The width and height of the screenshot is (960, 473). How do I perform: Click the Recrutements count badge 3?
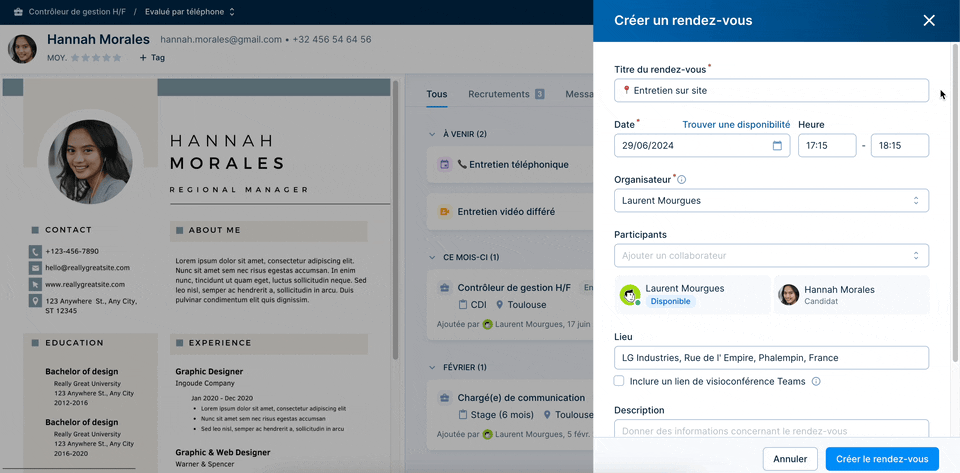(539, 94)
